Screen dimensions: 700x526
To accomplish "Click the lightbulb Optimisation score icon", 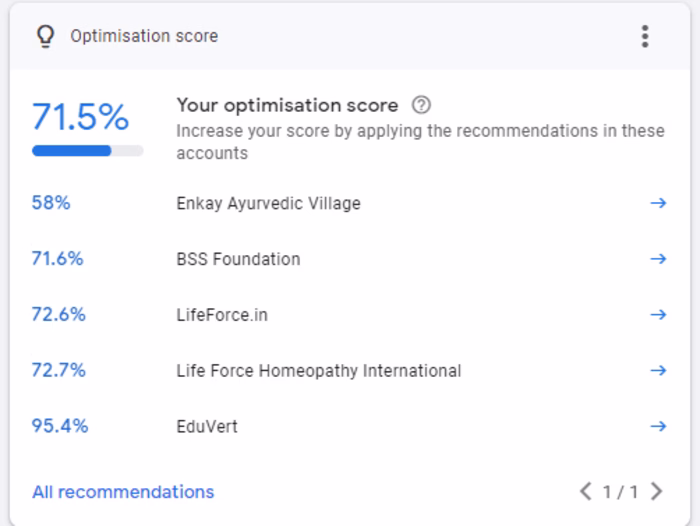I will click(44, 36).
